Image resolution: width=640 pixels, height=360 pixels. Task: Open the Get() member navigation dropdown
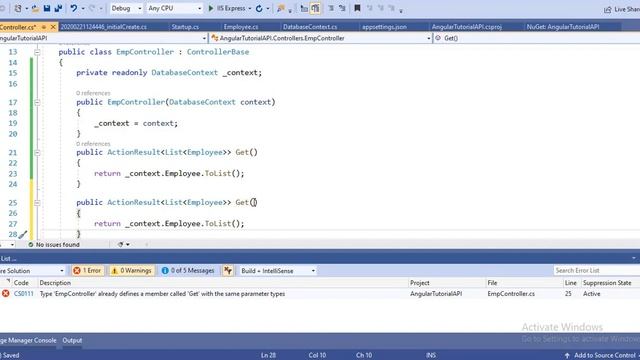pyautogui.click(x=536, y=38)
